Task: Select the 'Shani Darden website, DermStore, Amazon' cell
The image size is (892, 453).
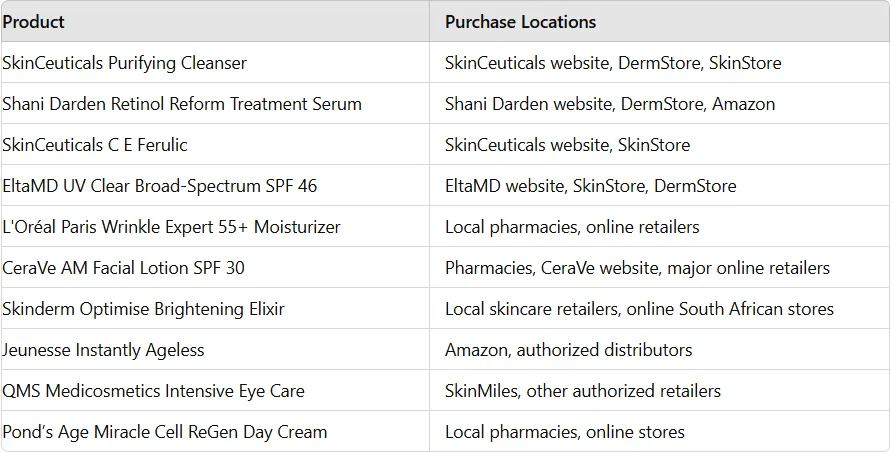Action: coord(610,104)
